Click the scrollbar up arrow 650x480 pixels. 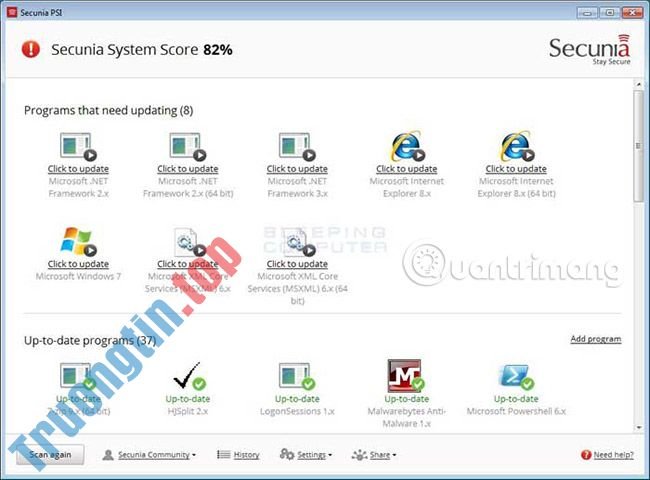pyautogui.click(x=638, y=84)
